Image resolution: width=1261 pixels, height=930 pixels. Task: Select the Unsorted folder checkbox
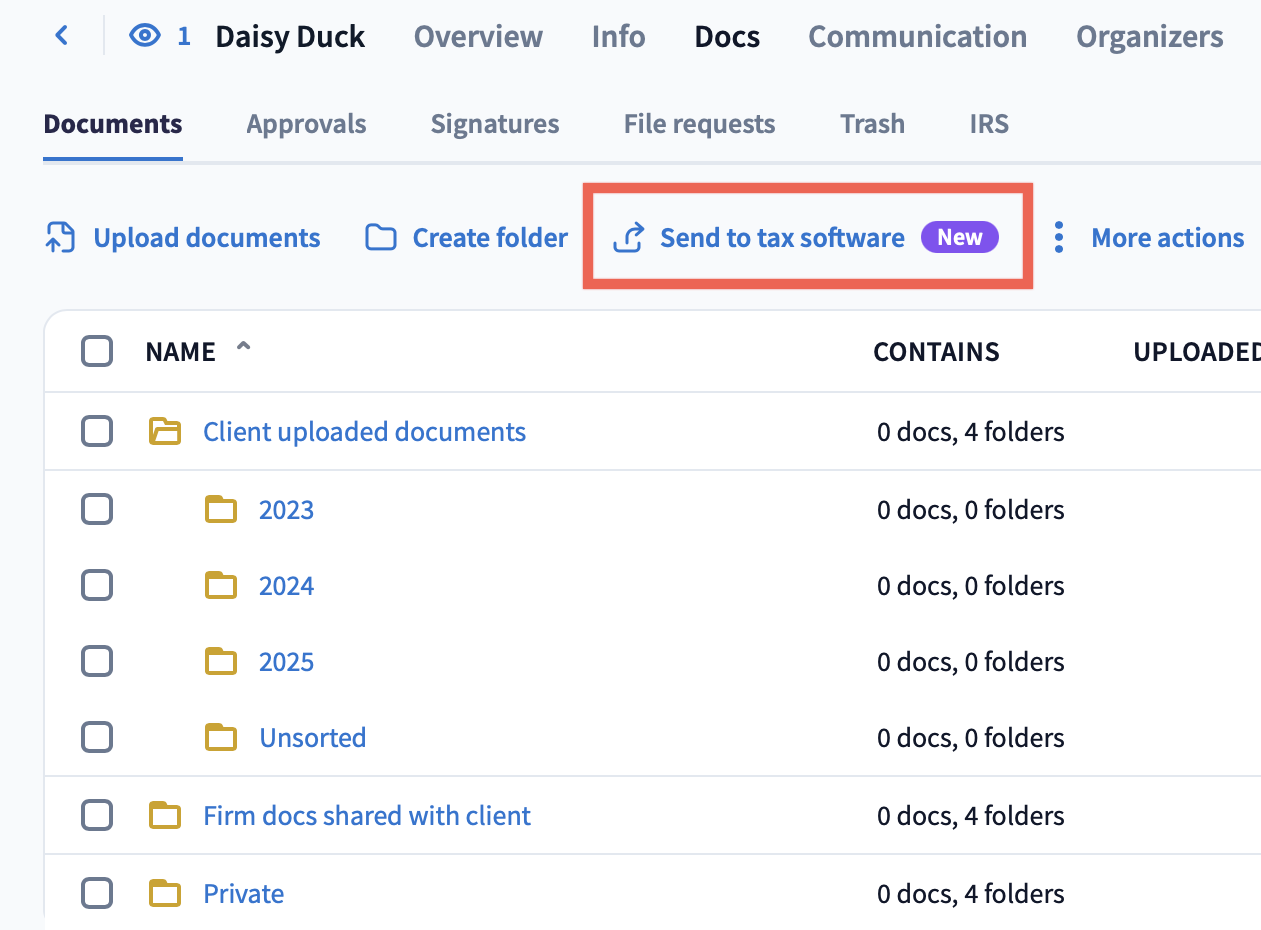pyautogui.click(x=97, y=738)
